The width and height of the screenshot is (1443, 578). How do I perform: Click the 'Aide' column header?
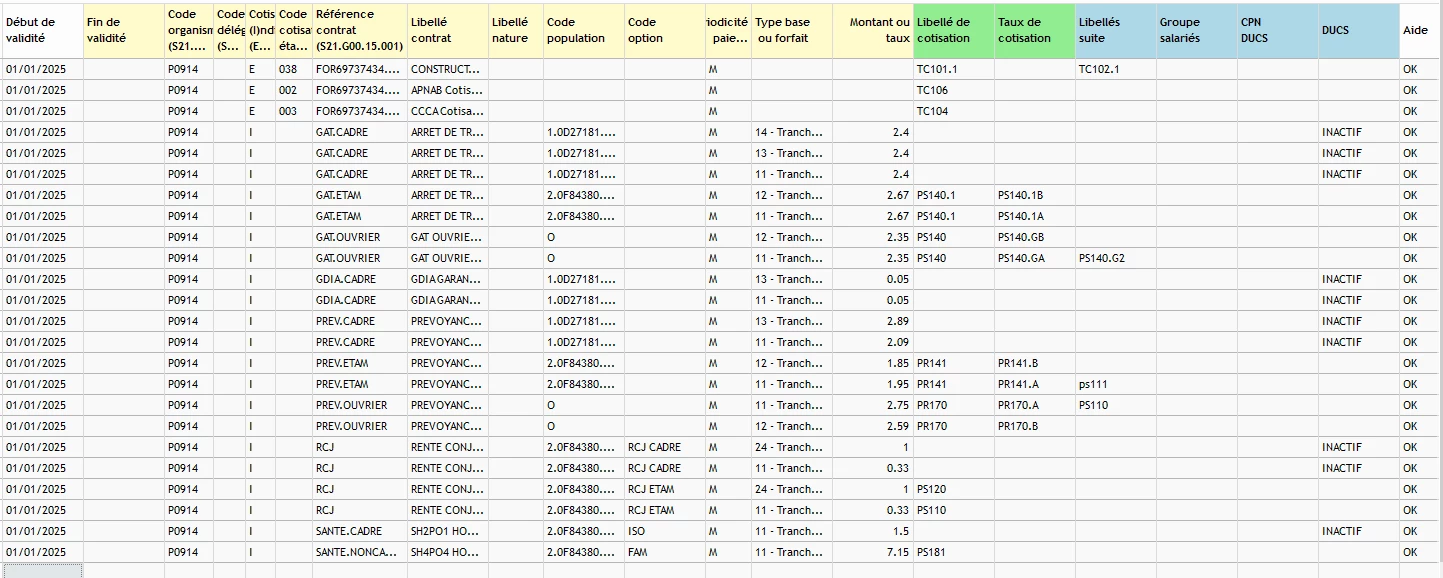click(x=1420, y=30)
